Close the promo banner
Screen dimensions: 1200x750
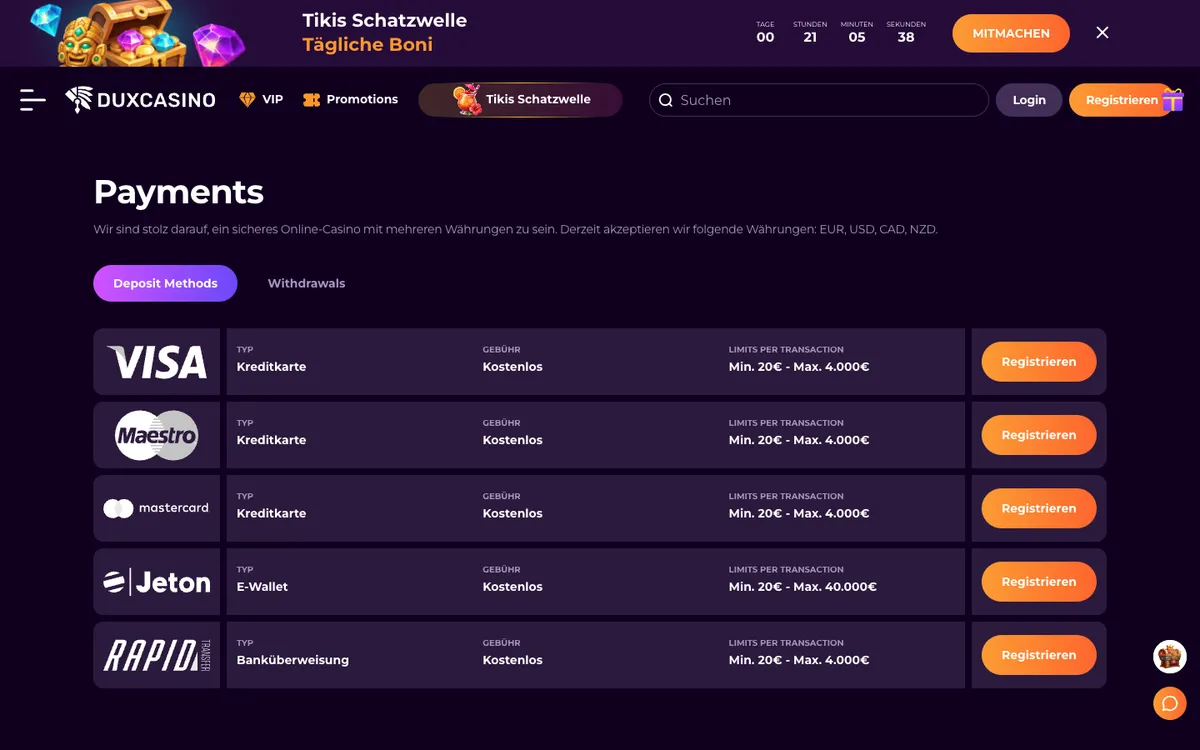tap(1102, 33)
